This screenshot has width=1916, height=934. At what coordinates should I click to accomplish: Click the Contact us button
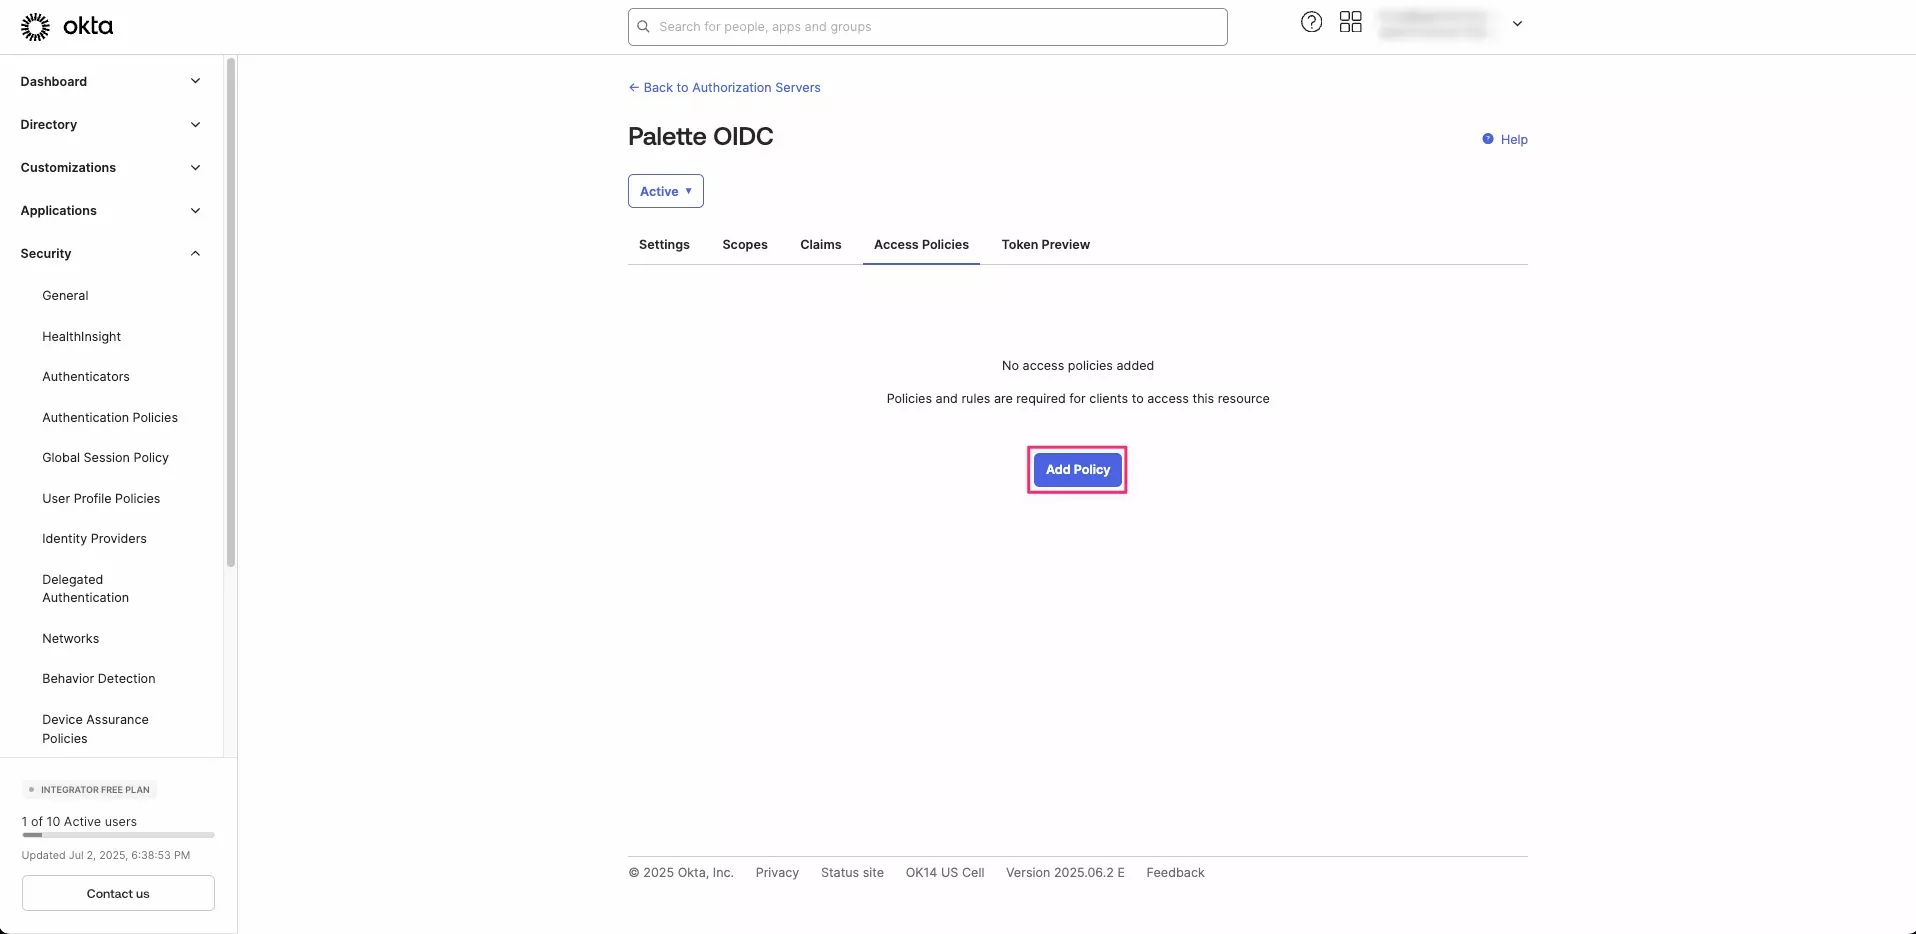click(117, 893)
